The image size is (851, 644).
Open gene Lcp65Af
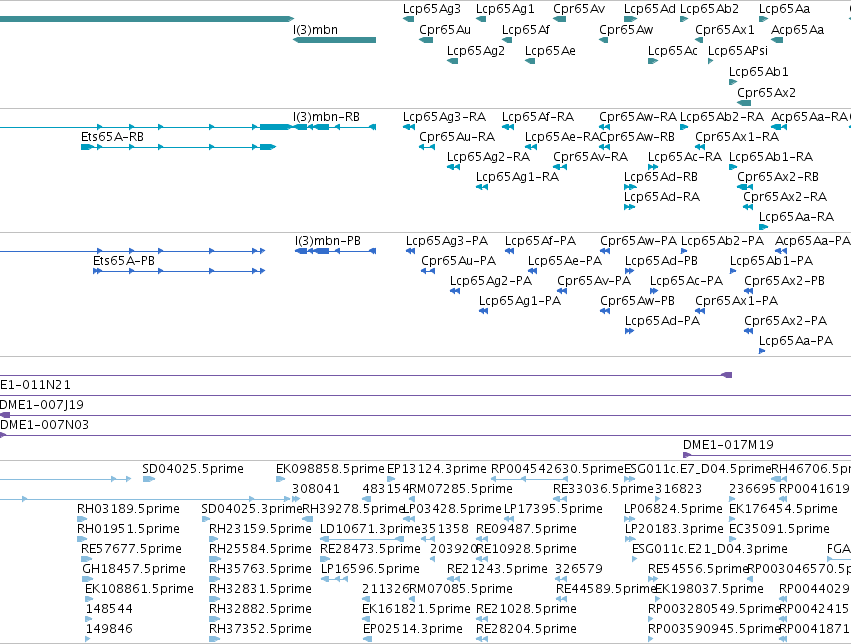[x=525, y=30]
